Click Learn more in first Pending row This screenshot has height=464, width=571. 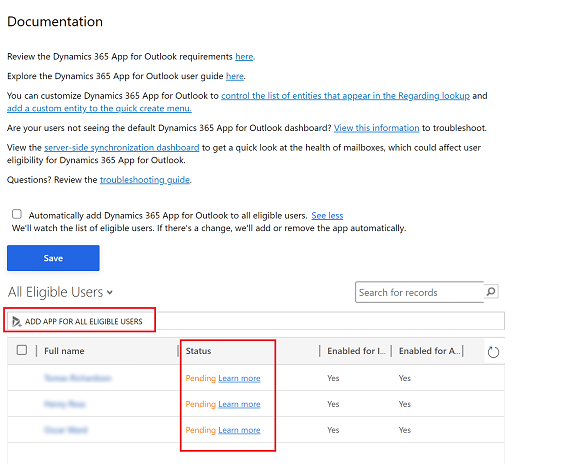[239, 378]
